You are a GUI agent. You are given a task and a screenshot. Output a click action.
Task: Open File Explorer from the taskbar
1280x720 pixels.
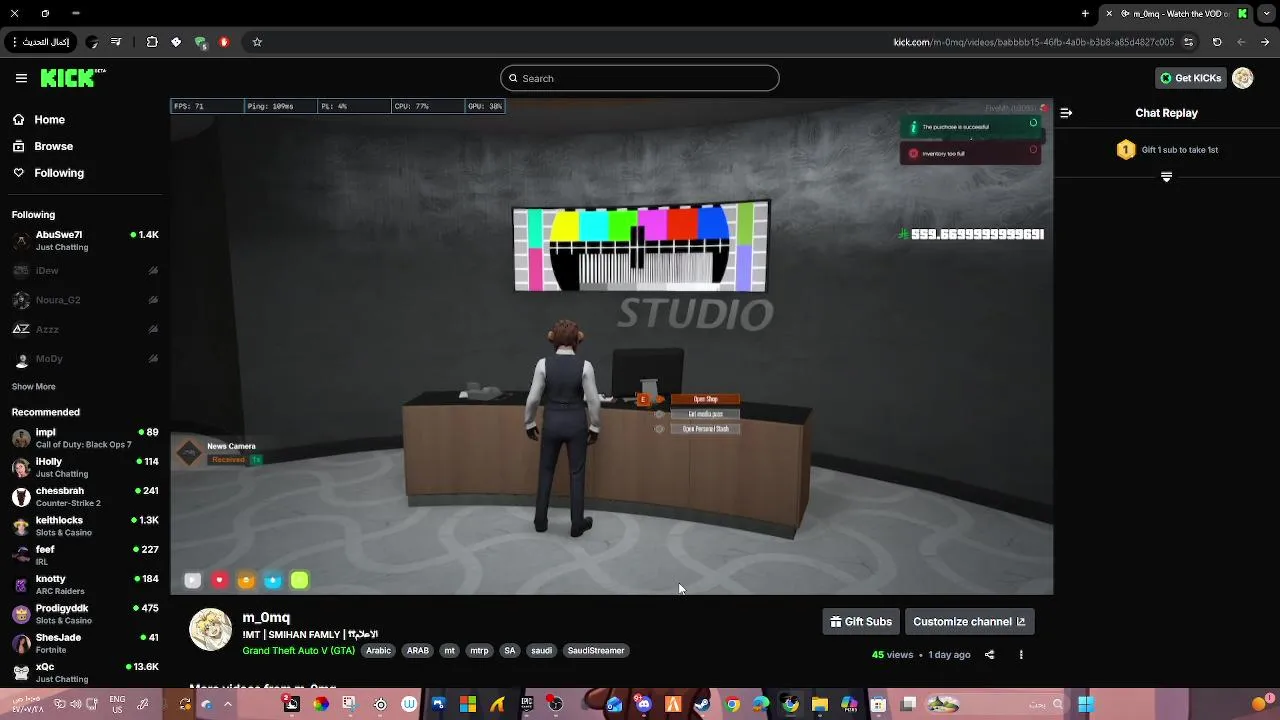[820, 704]
